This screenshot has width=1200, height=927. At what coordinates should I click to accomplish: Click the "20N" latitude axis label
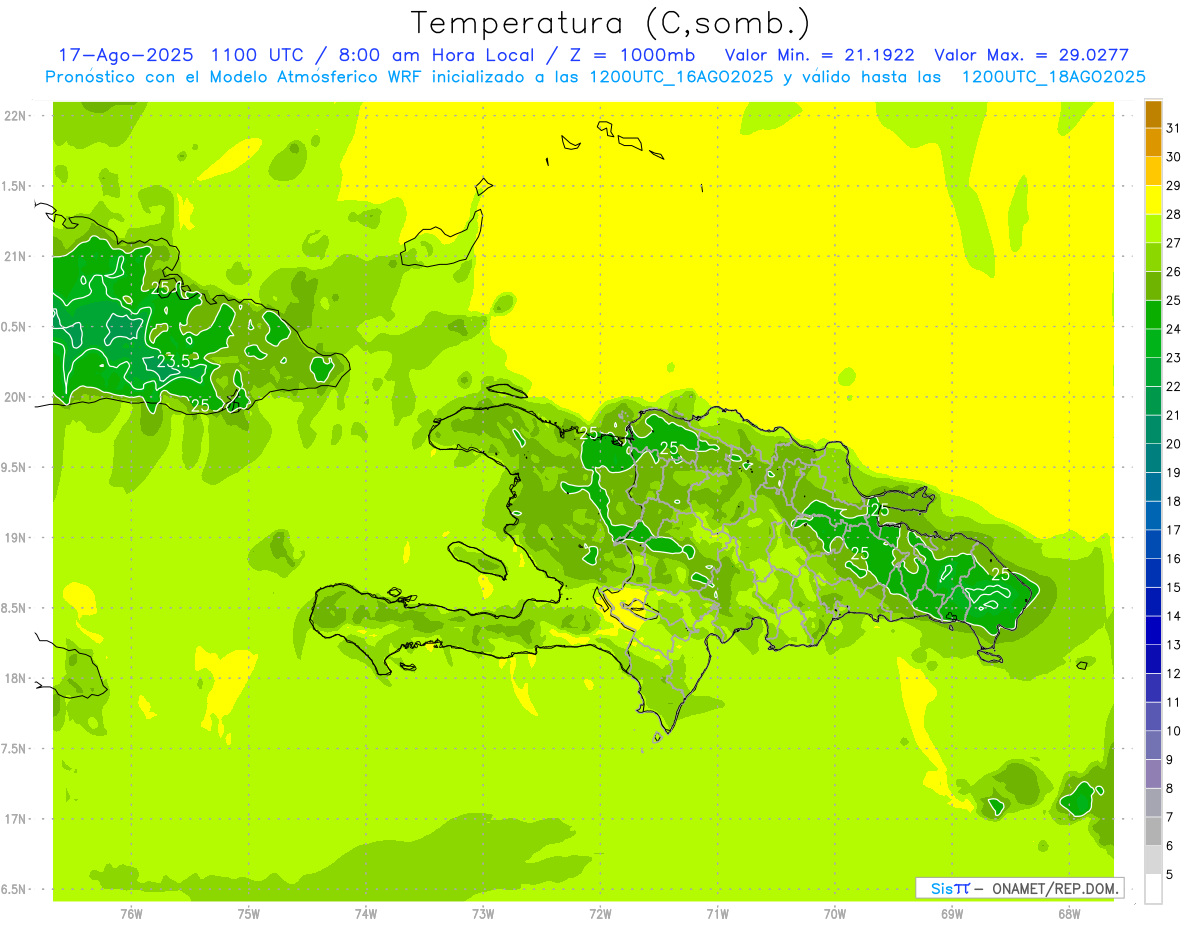coord(15,397)
